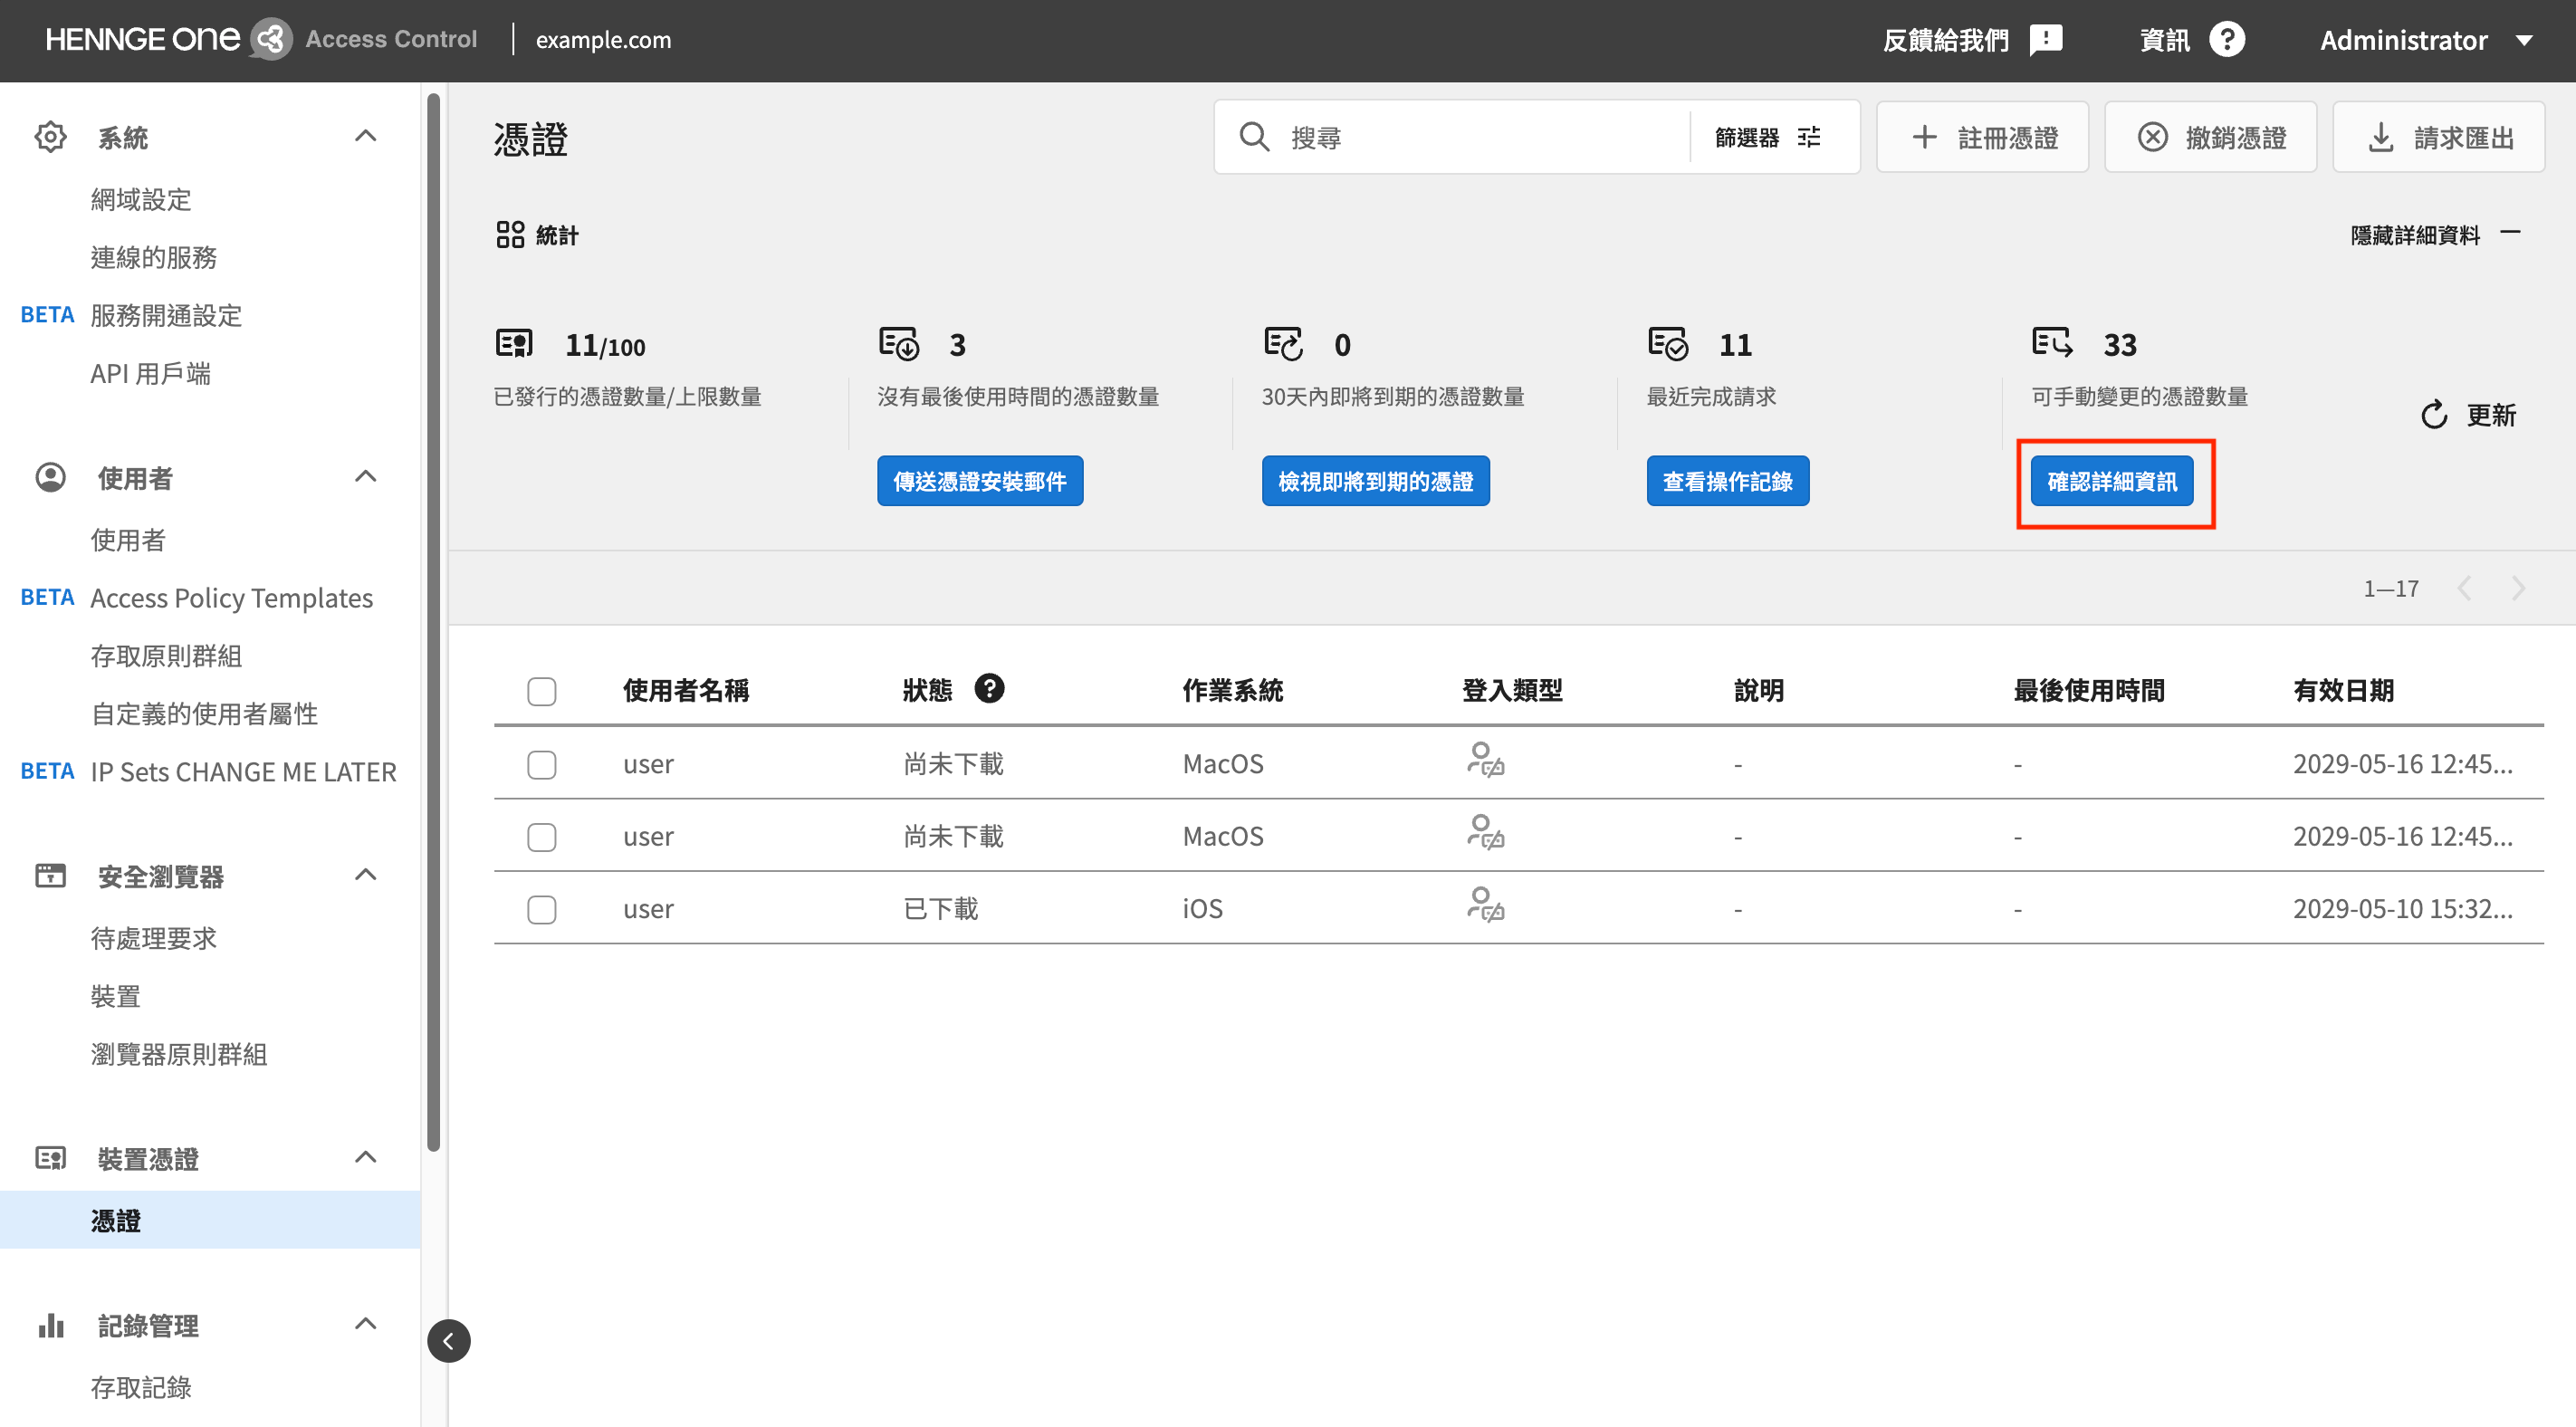Click the no-last-used certificates icon

898,344
